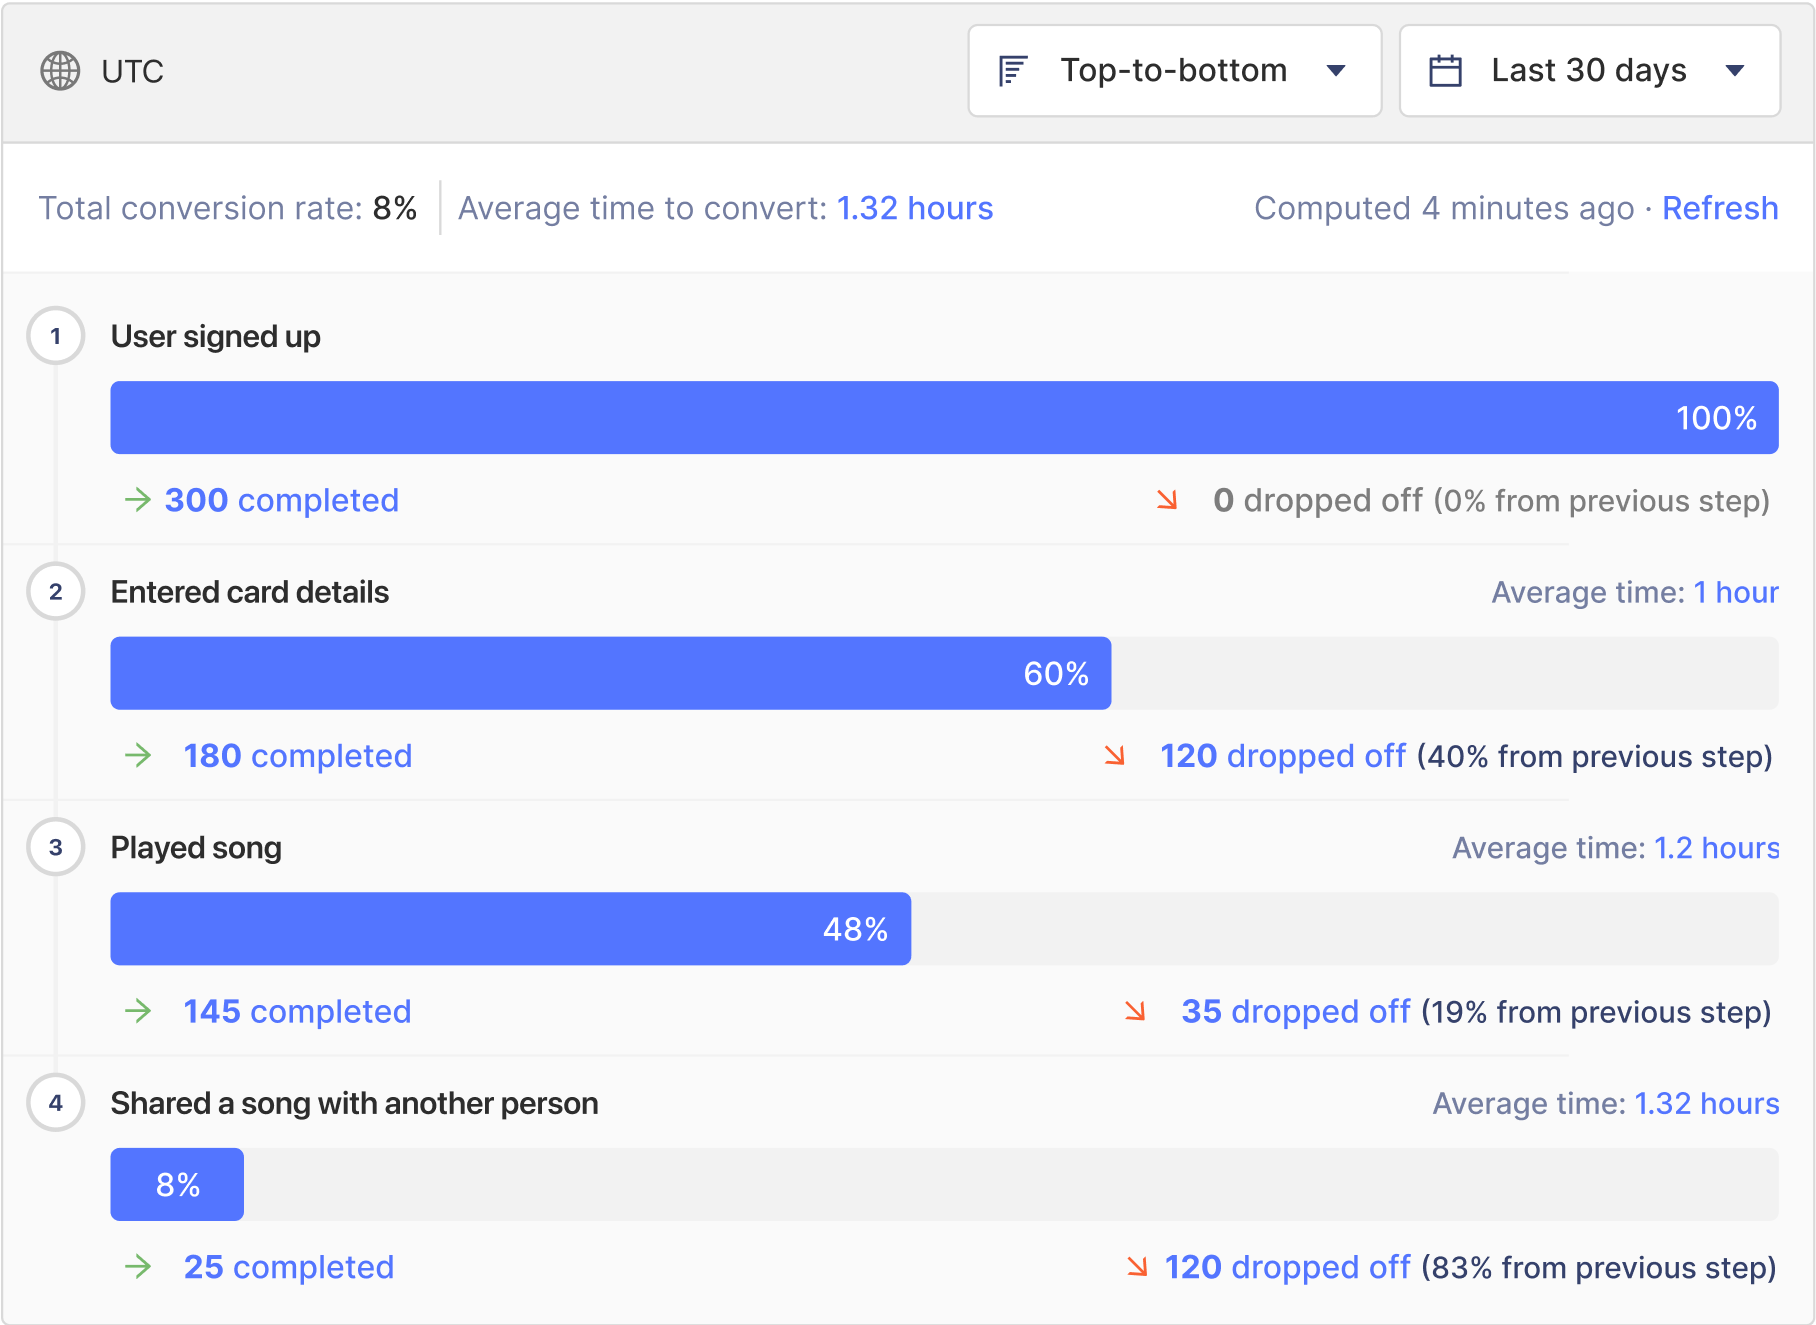Click the UTC globe icon
1816x1325 pixels.
point(60,71)
